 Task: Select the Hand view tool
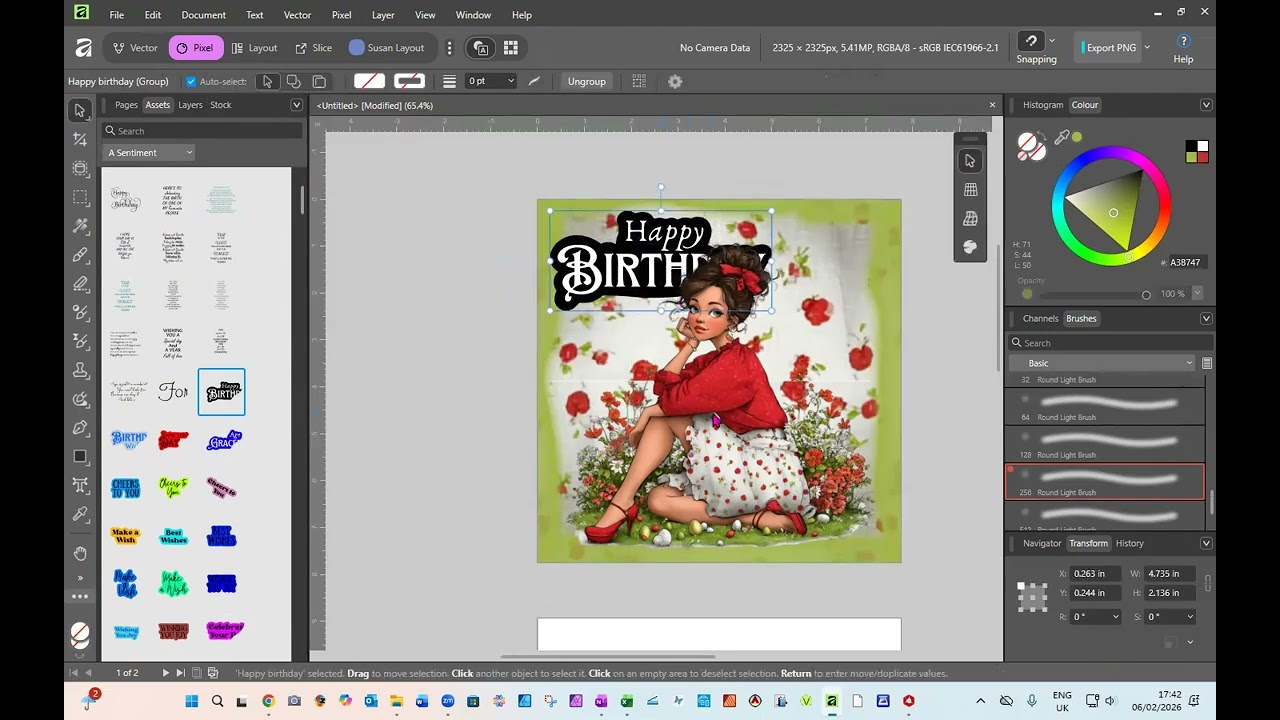pos(80,553)
